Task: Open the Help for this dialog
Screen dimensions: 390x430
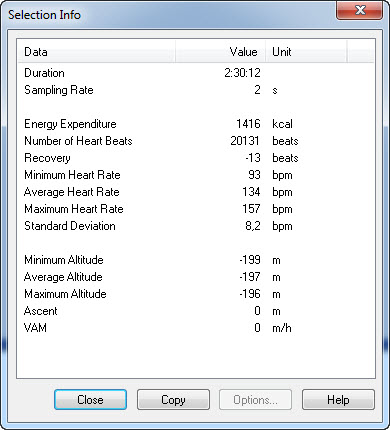Action: click(x=338, y=399)
